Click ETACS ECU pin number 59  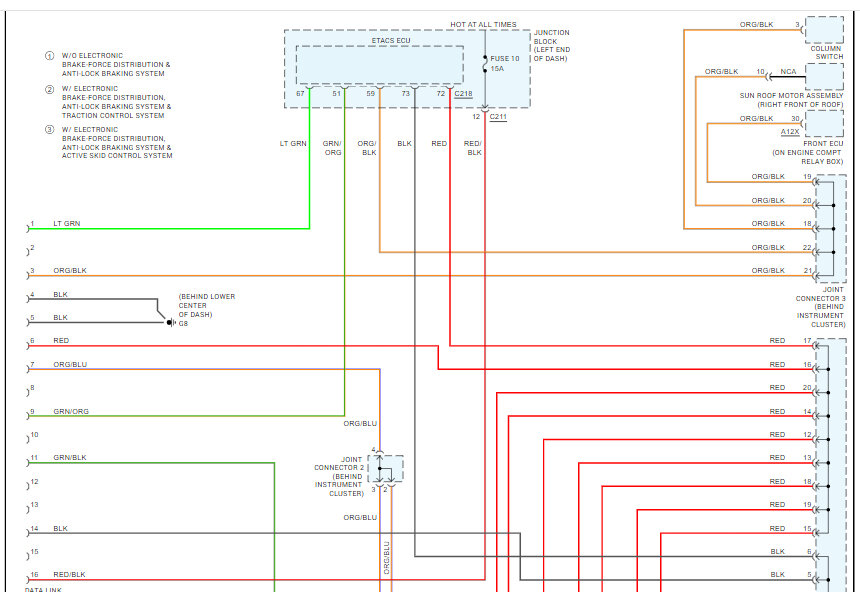click(x=371, y=94)
